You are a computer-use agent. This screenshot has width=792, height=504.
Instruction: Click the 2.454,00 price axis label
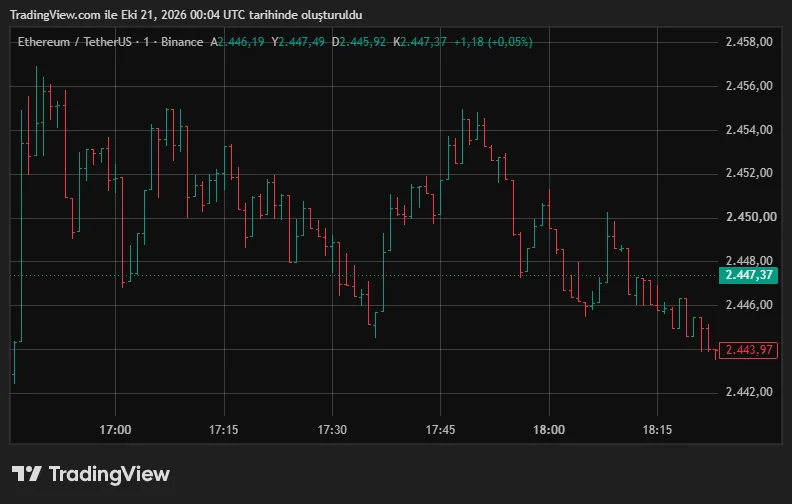point(749,130)
